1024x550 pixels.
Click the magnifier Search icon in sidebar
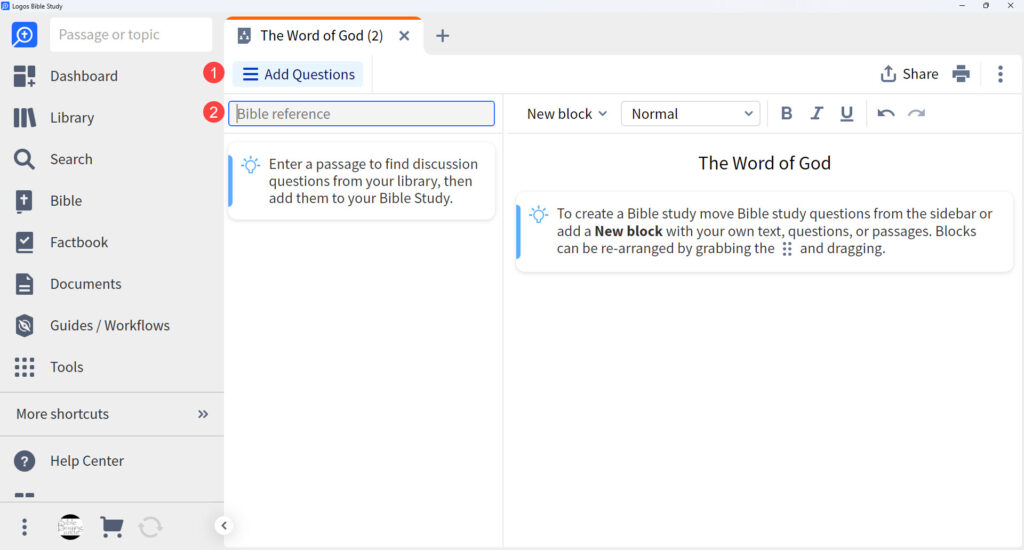pyautogui.click(x=24, y=159)
